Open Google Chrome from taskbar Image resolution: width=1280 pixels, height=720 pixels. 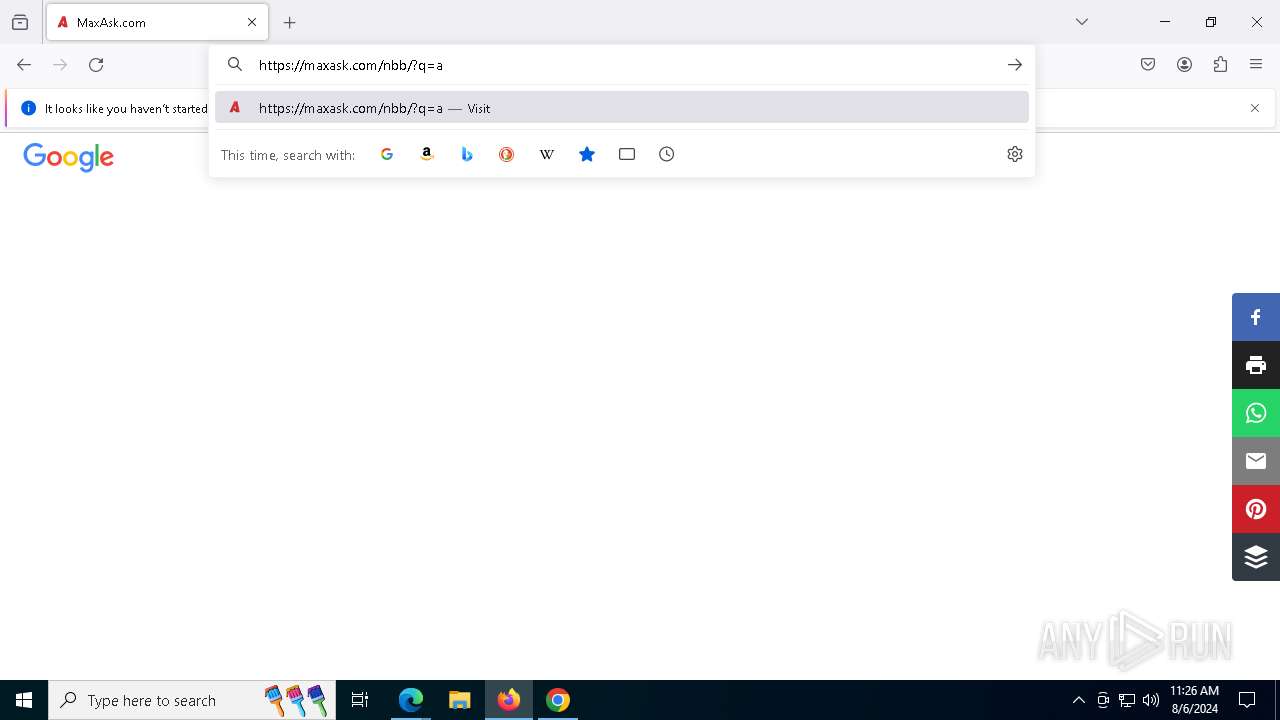tap(558, 700)
